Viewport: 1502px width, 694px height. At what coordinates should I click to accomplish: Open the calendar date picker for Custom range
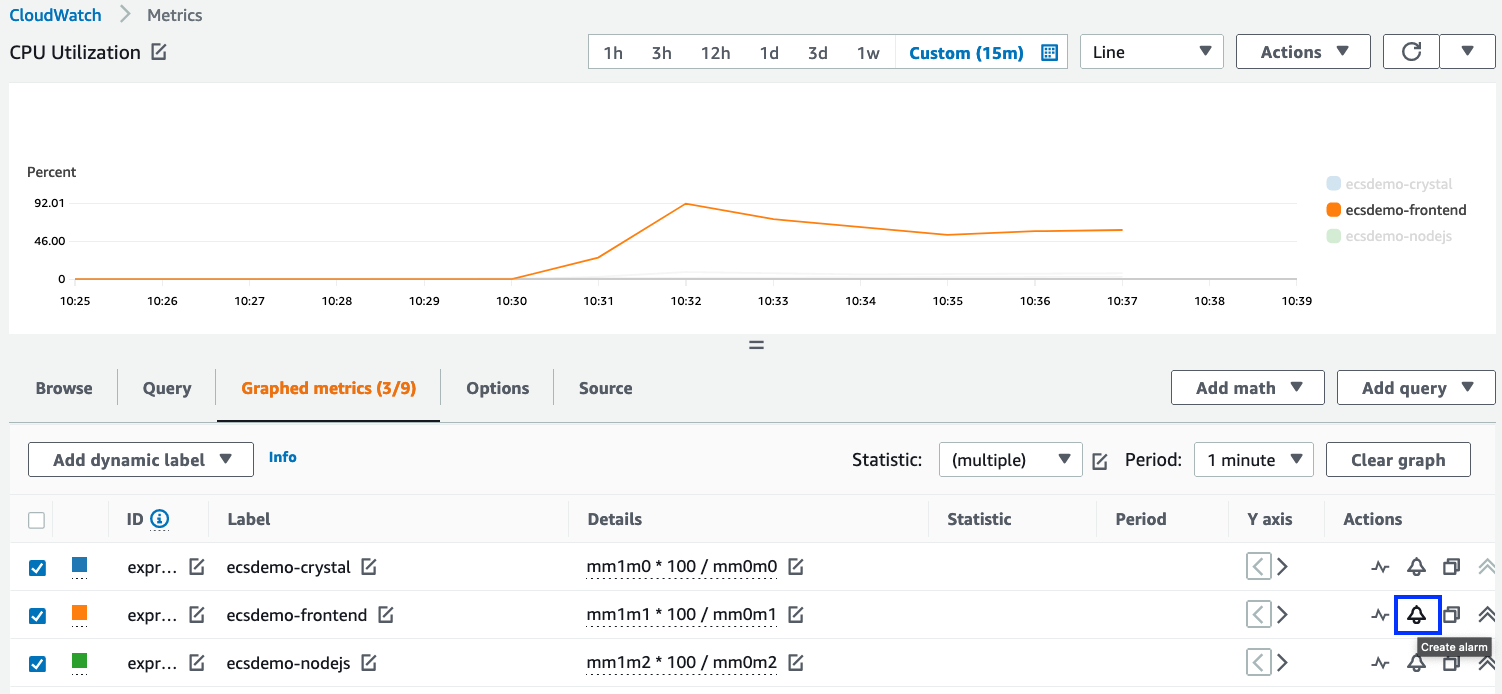(x=1048, y=51)
